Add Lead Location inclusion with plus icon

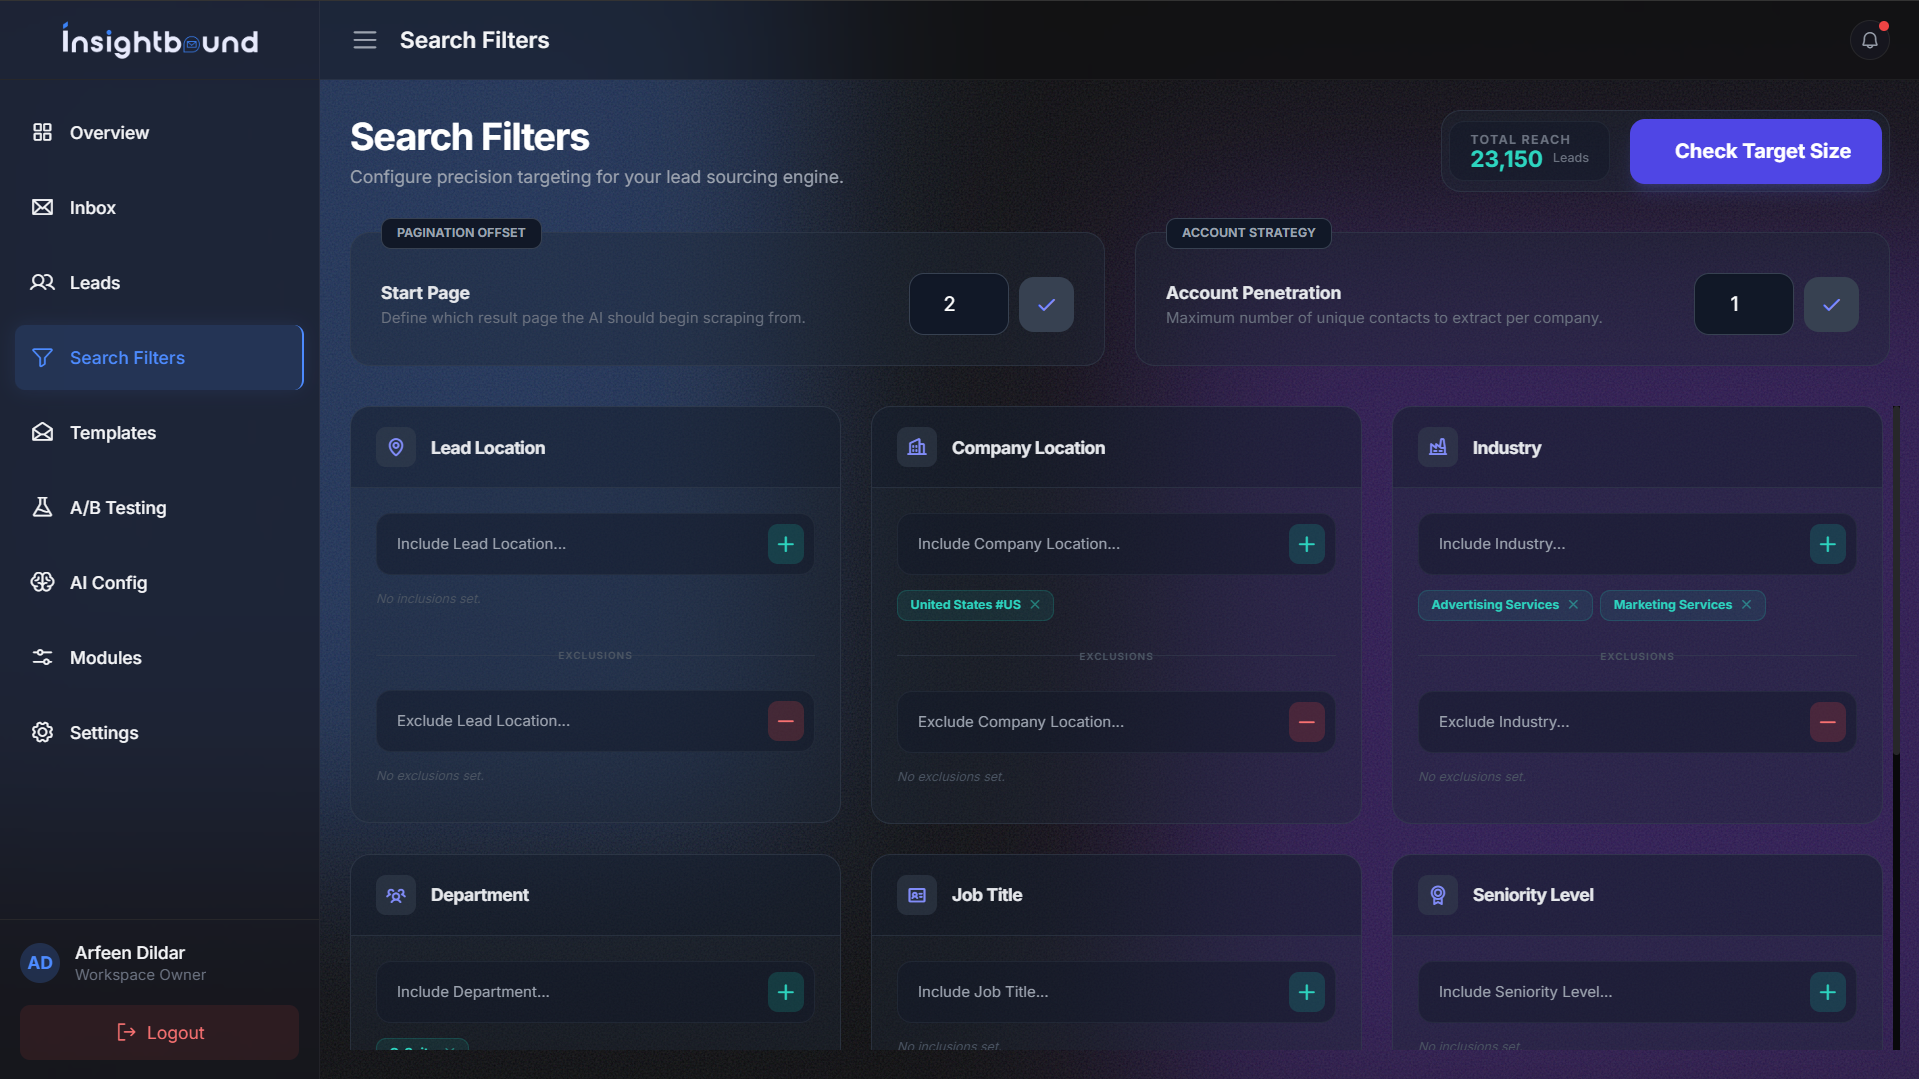pos(786,544)
